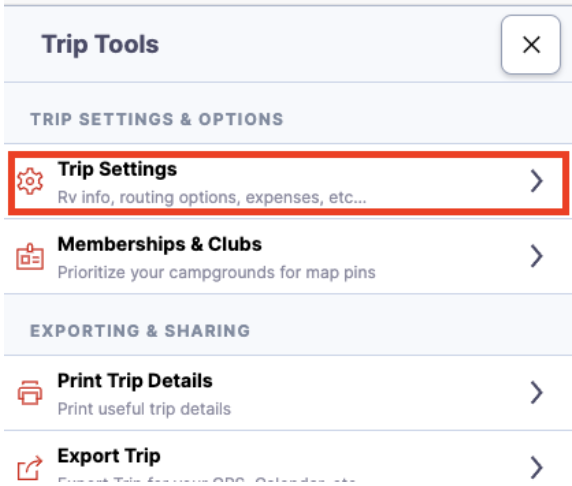Click the printer icon for Print Trip Details
The width and height of the screenshot is (572, 486).
30,393
